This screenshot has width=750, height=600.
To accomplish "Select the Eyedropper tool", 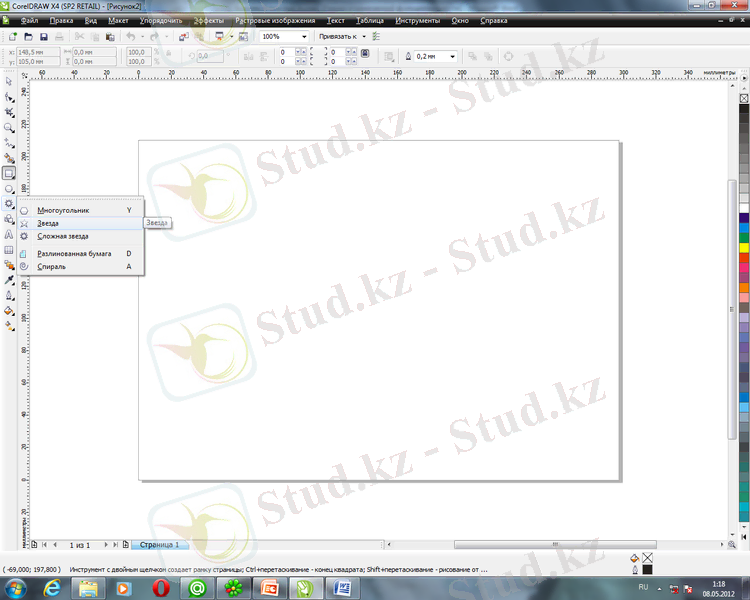I will tap(9, 280).
